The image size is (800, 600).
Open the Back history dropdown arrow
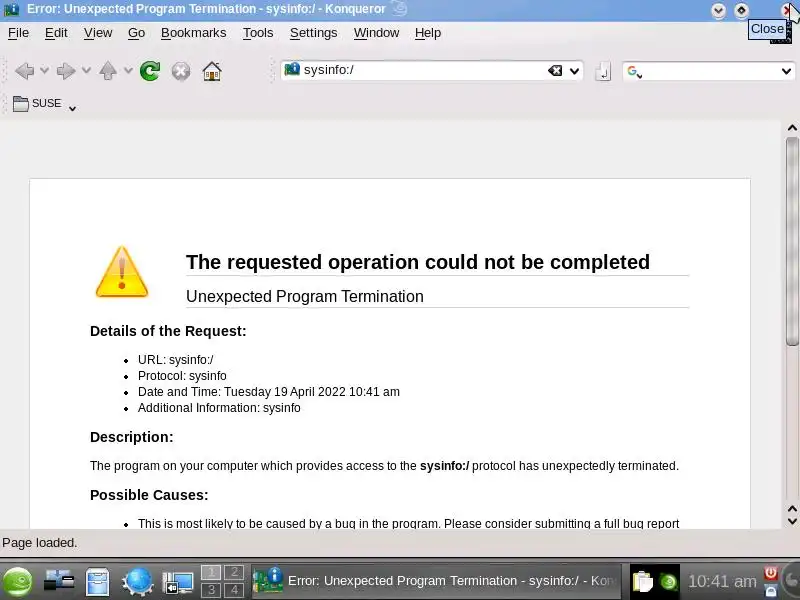click(44, 70)
